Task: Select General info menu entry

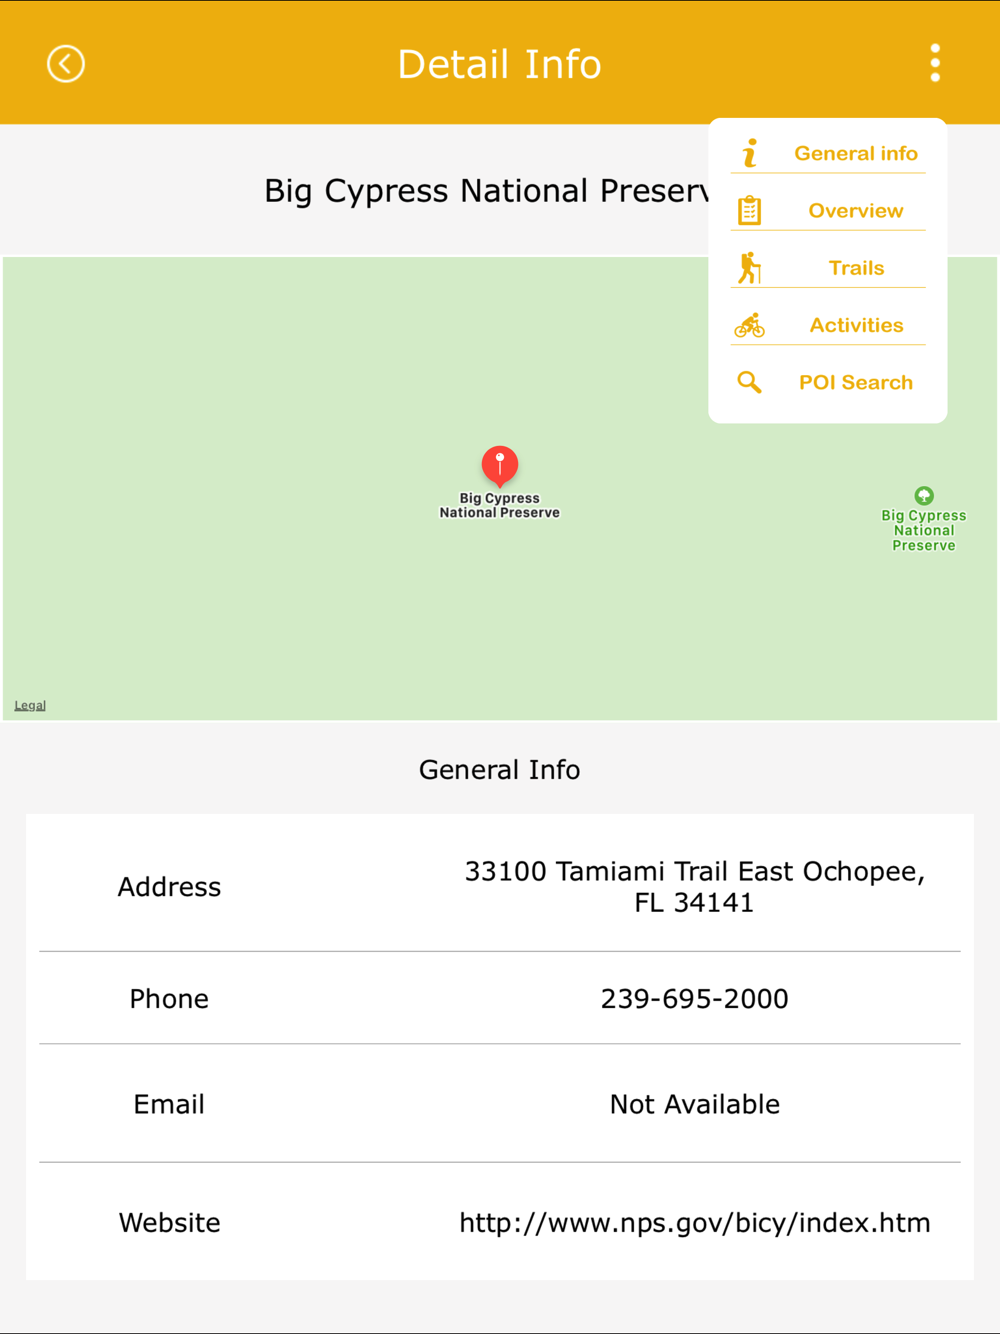Action: 829,153
